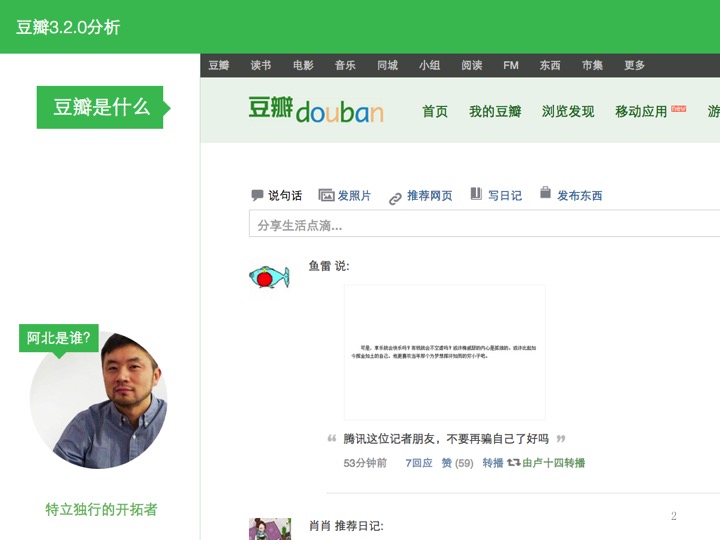Click the shopping bag icon beside 发布东西
This screenshot has width=720, height=540.
click(x=545, y=192)
